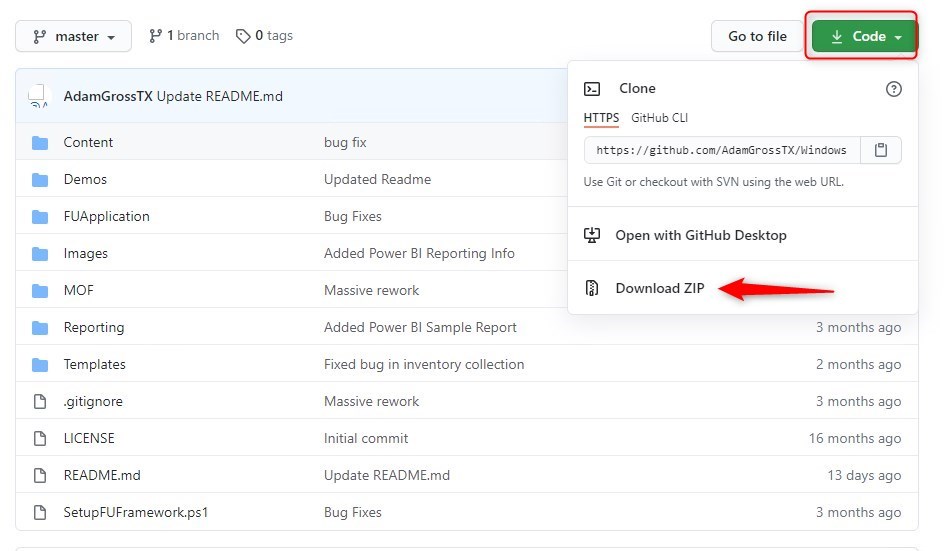
Task: Click 'Added Power BI Sample Report' message
Action: click(x=420, y=327)
